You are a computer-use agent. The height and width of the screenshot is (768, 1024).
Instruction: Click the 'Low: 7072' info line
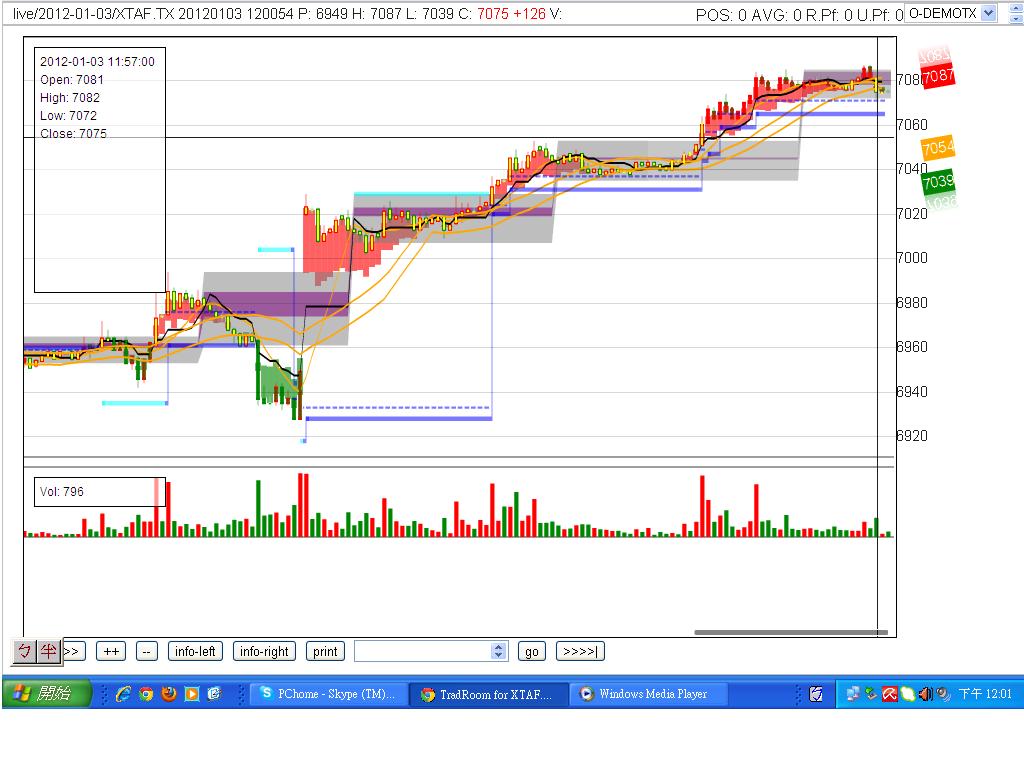(x=69, y=116)
